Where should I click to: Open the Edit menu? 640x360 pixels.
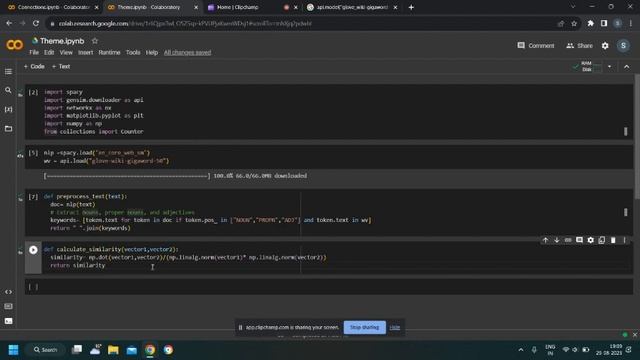pyautogui.click(x=49, y=53)
